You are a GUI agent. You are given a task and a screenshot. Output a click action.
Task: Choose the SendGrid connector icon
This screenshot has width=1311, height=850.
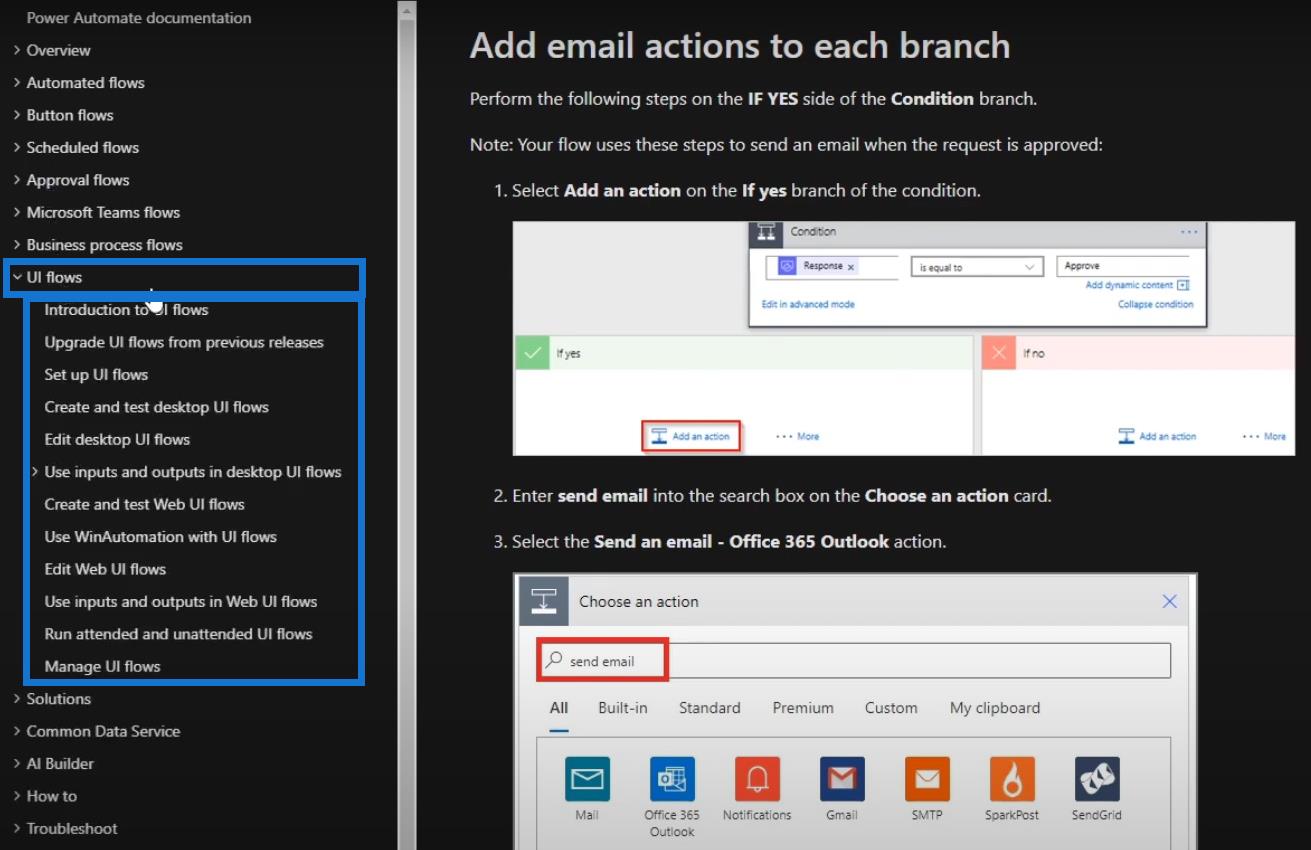click(1097, 779)
